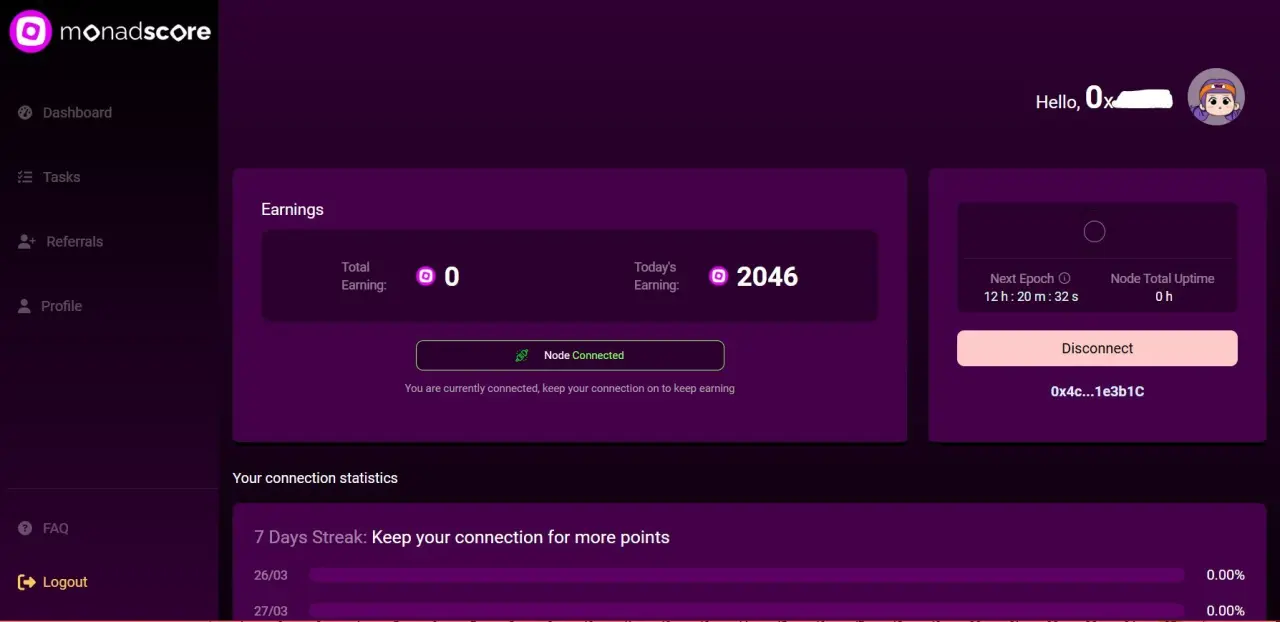Click the 'You are currently connected' message

570,388
